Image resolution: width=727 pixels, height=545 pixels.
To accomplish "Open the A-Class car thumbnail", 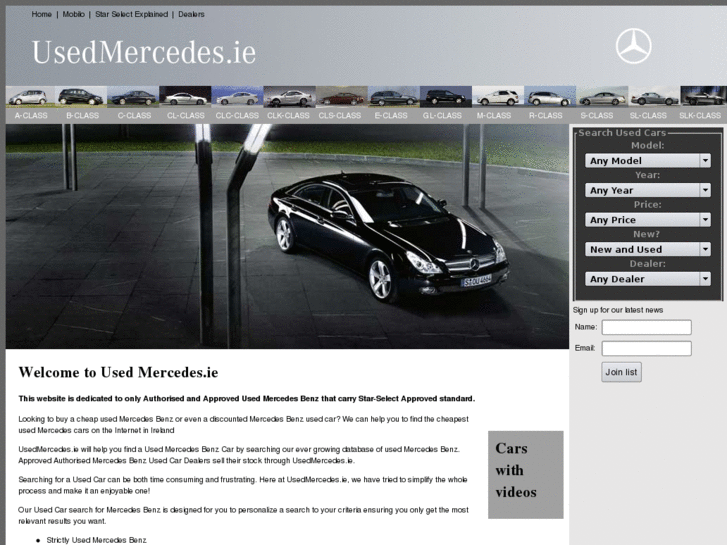I will point(30,97).
